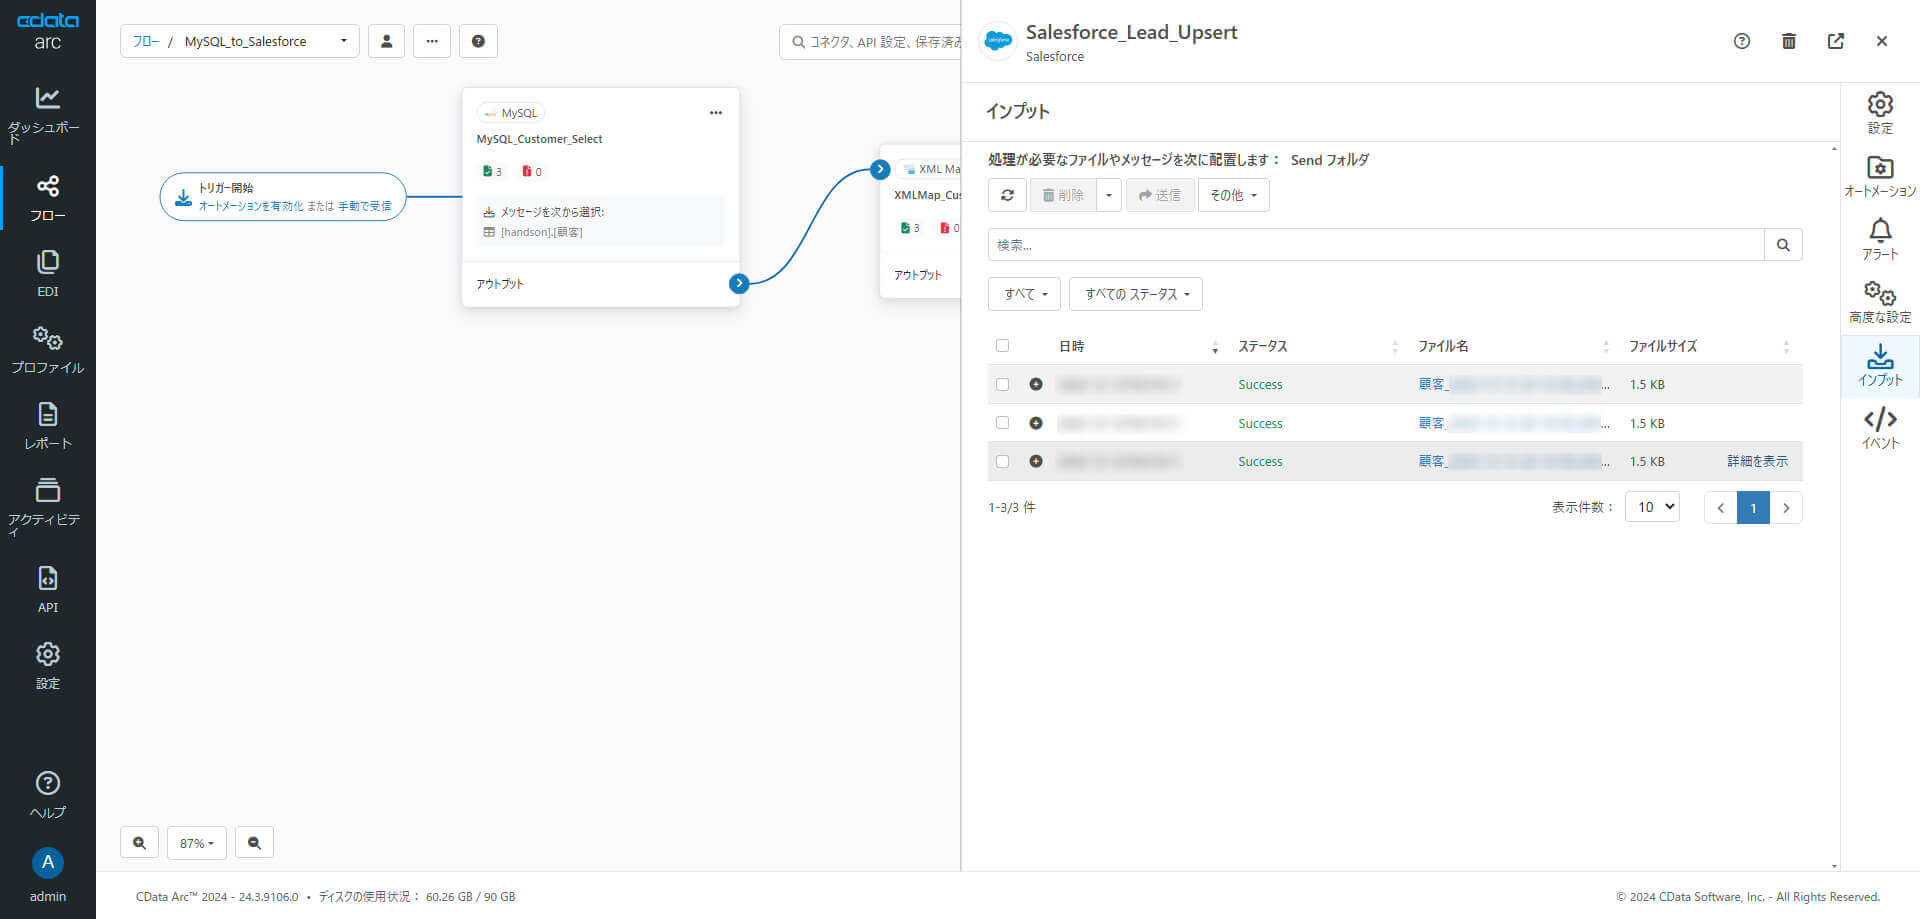Click the CData Arc logo
Image resolution: width=1920 pixels, height=919 pixels.
pos(47,31)
